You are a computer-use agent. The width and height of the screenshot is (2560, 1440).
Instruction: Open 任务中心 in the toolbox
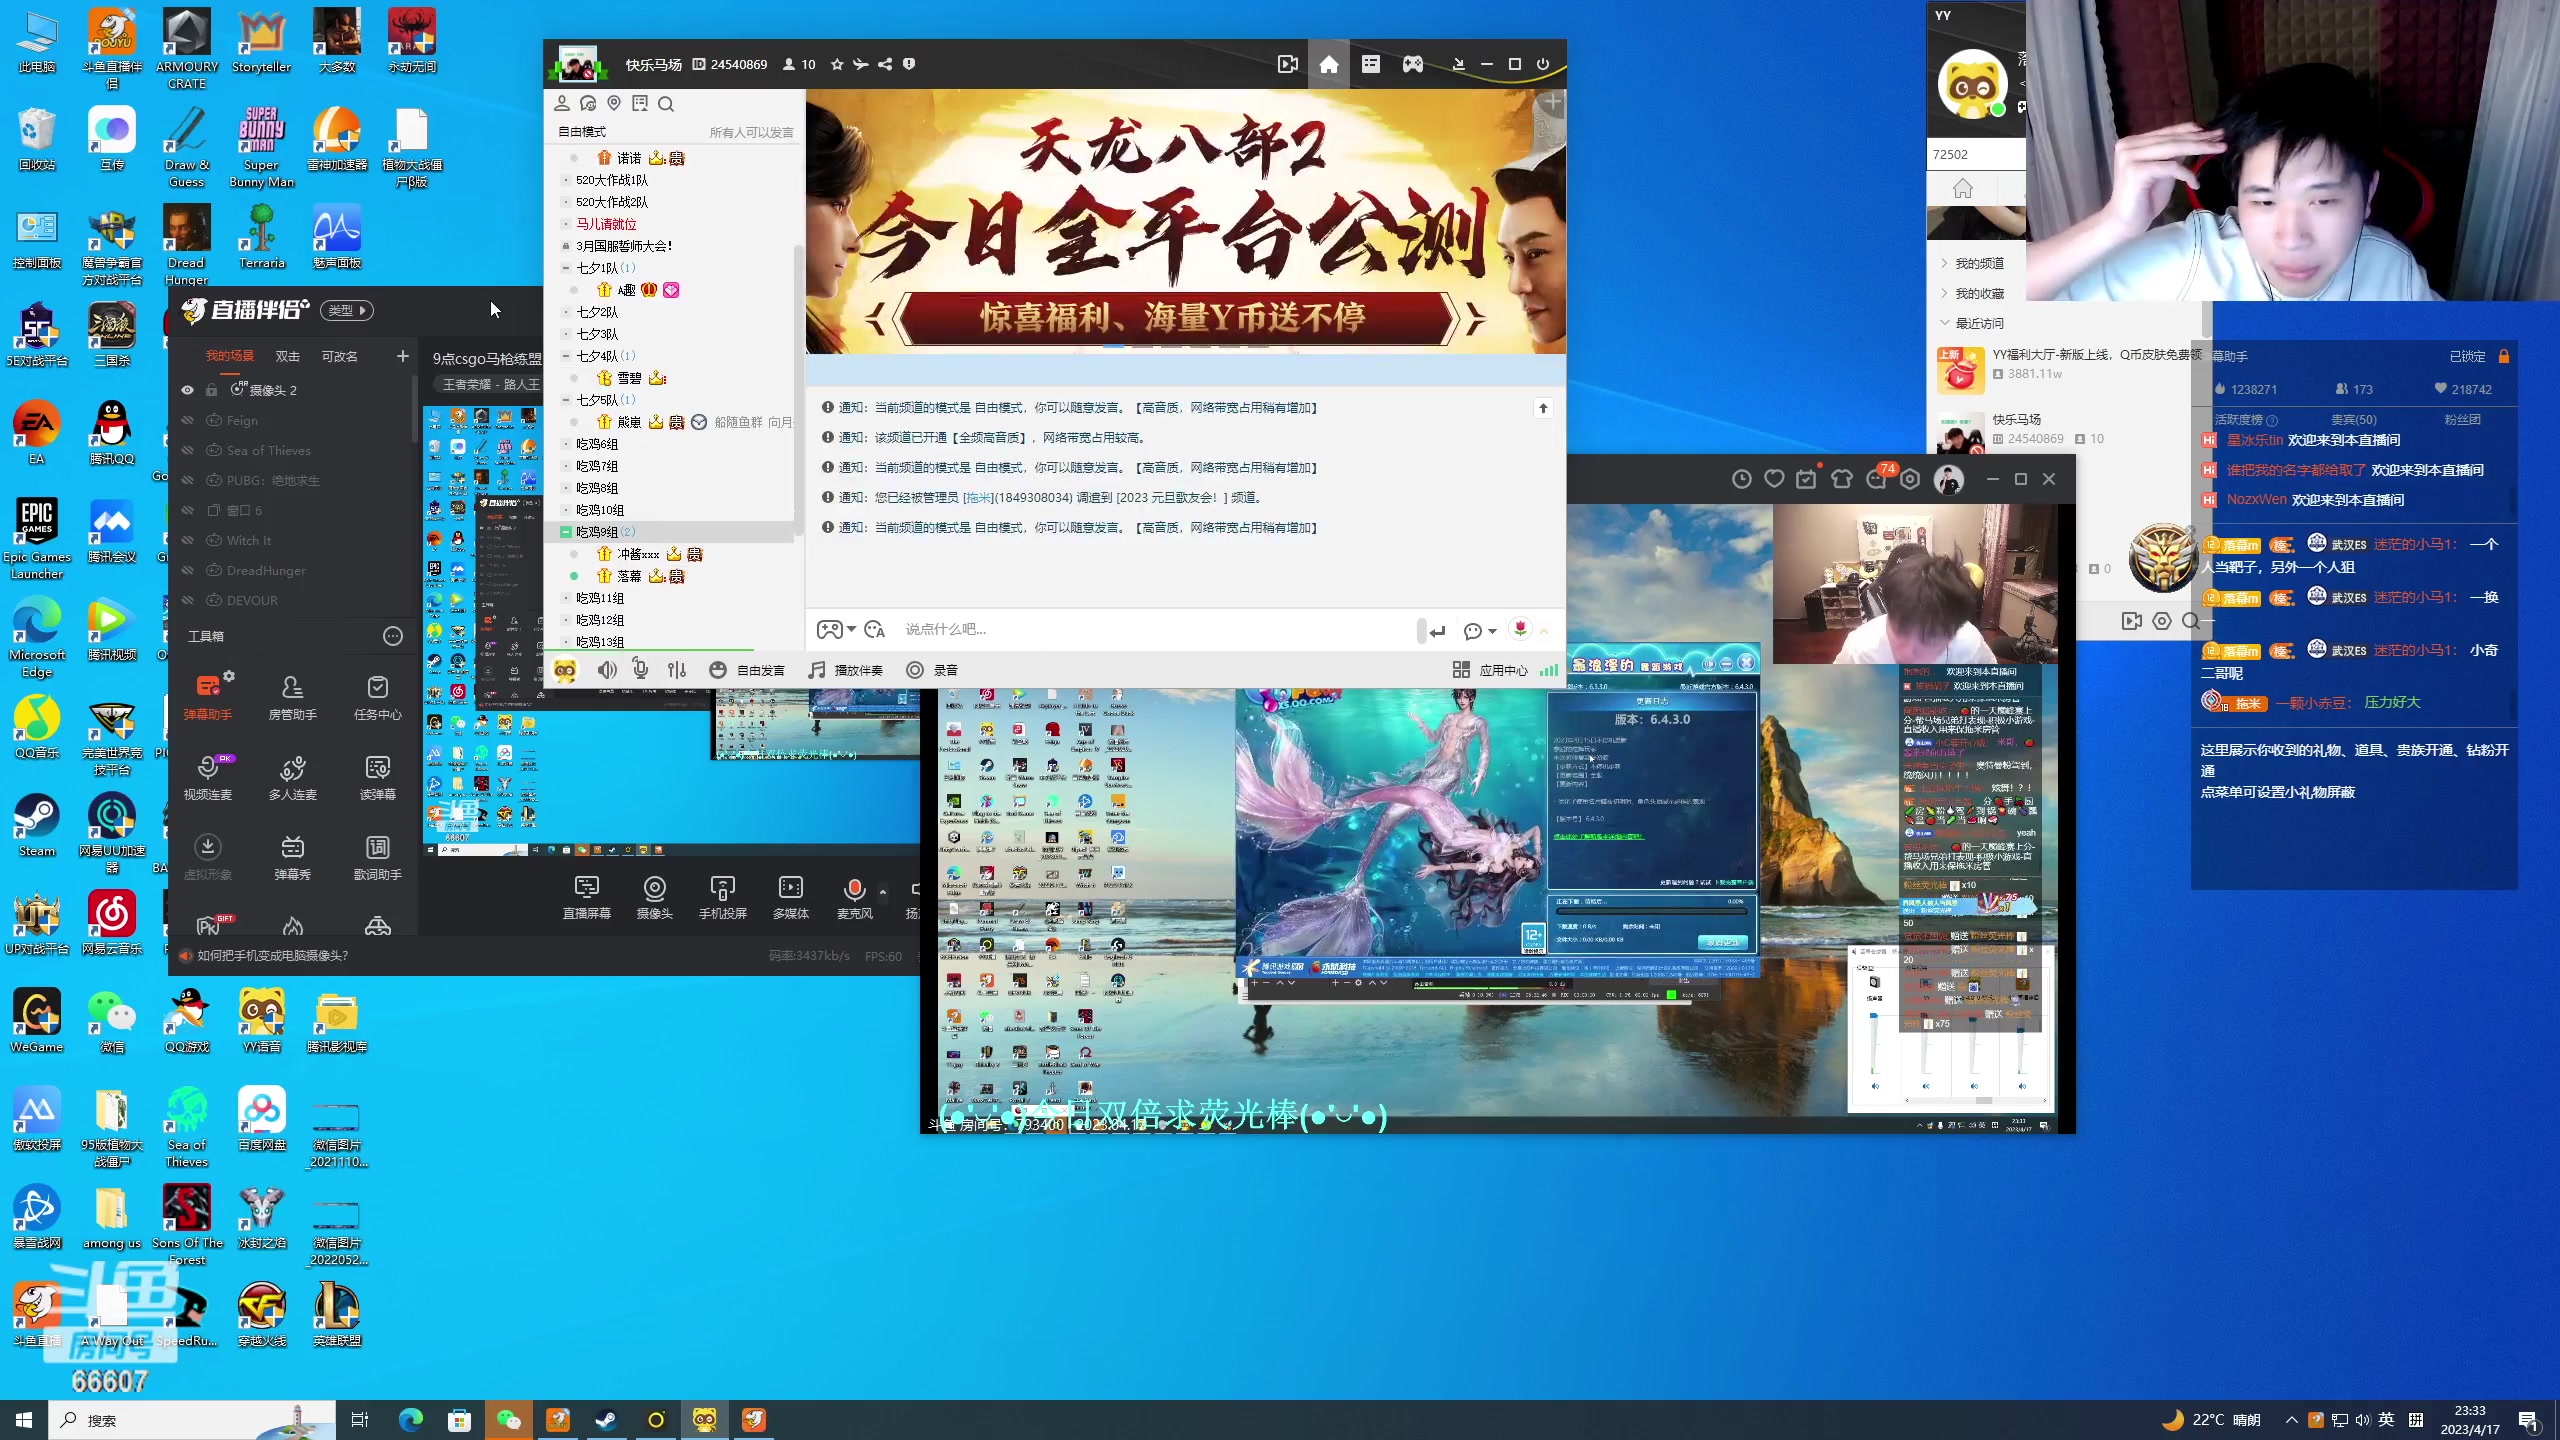[x=377, y=697]
